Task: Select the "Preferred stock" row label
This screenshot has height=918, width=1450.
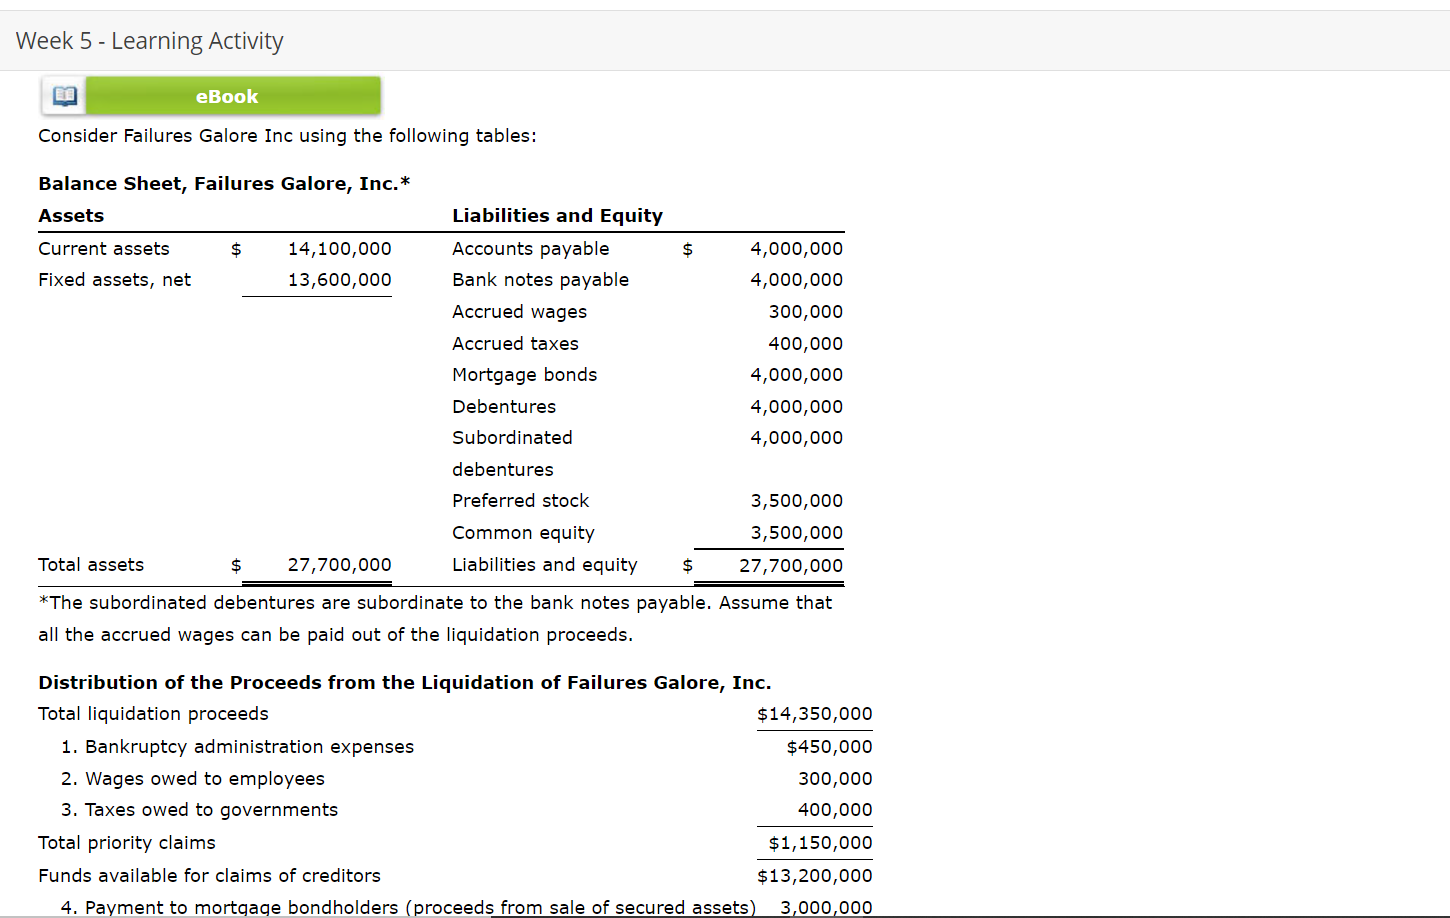Action: 520,501
